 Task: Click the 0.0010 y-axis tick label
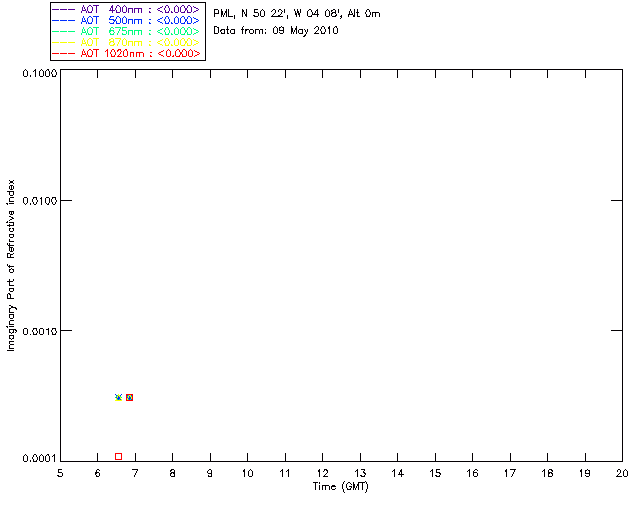coord(40,331)
